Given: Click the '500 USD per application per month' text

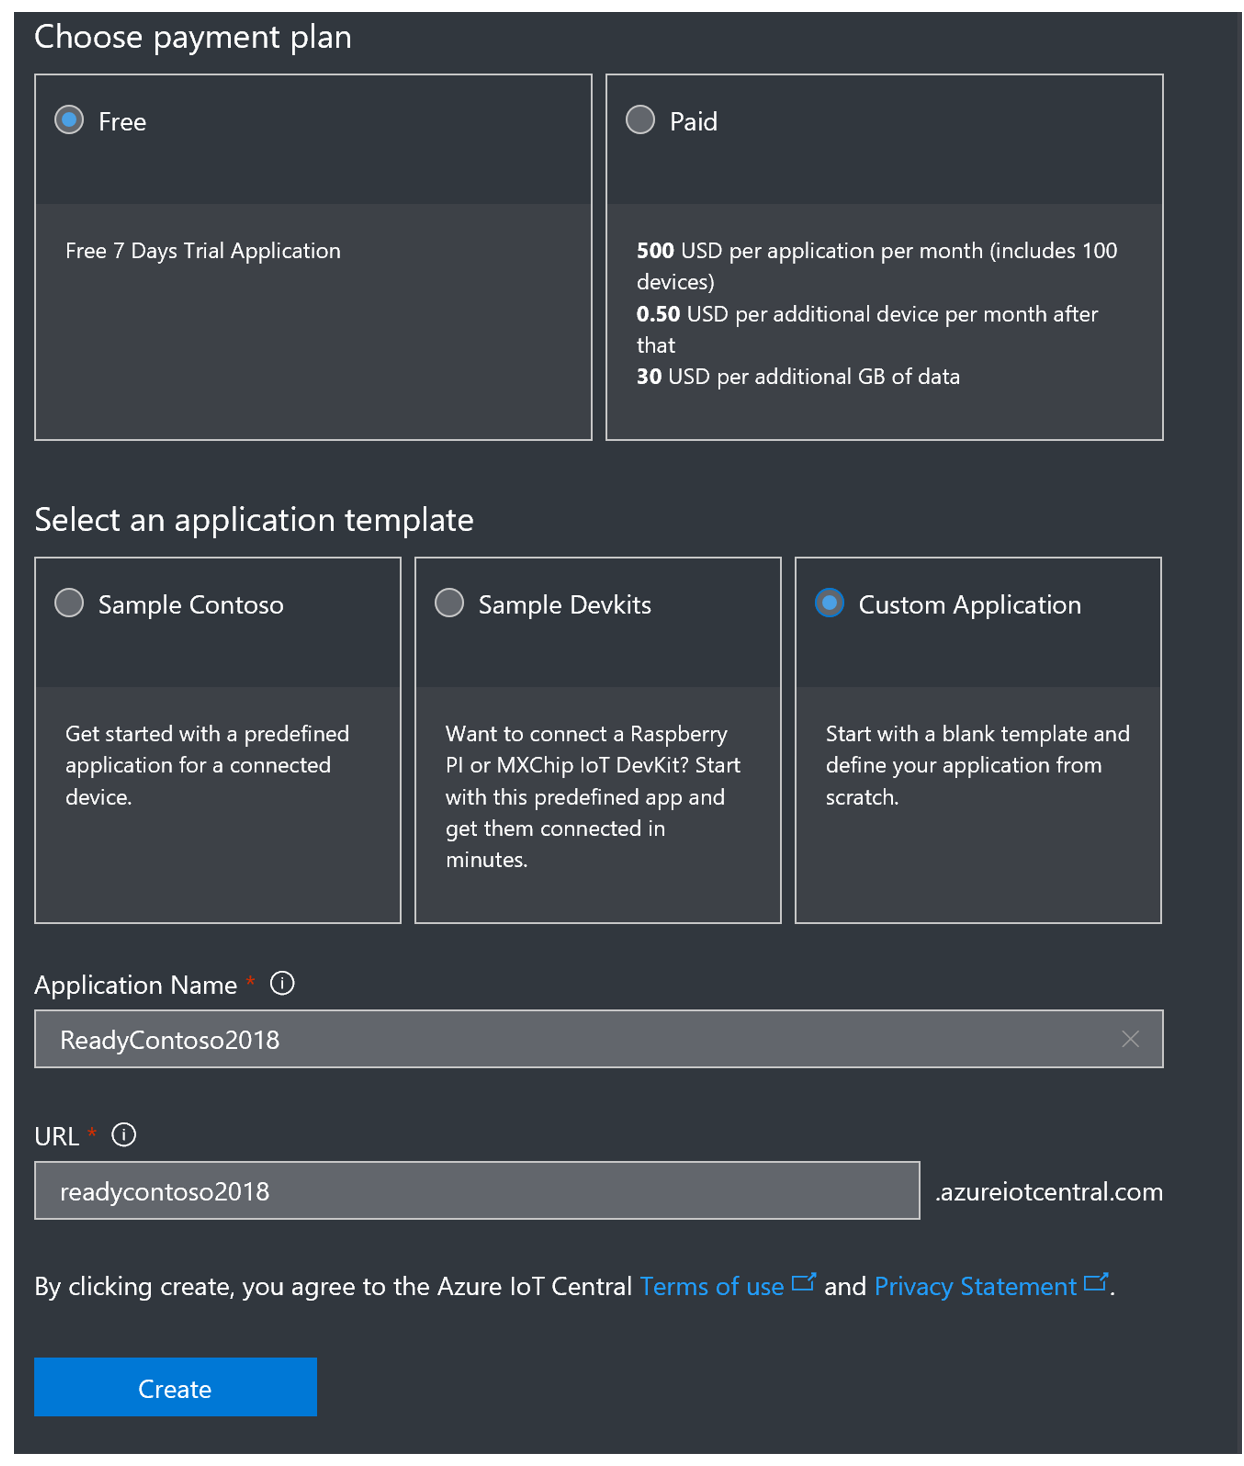Looking at the screenshot, I should (x=876, y=266).
